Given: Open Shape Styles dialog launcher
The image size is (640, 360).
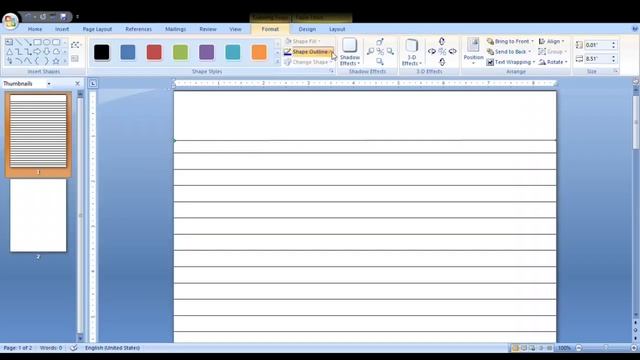Looking at the screenshot, I should pyautogui.click(x=331, y=71).
